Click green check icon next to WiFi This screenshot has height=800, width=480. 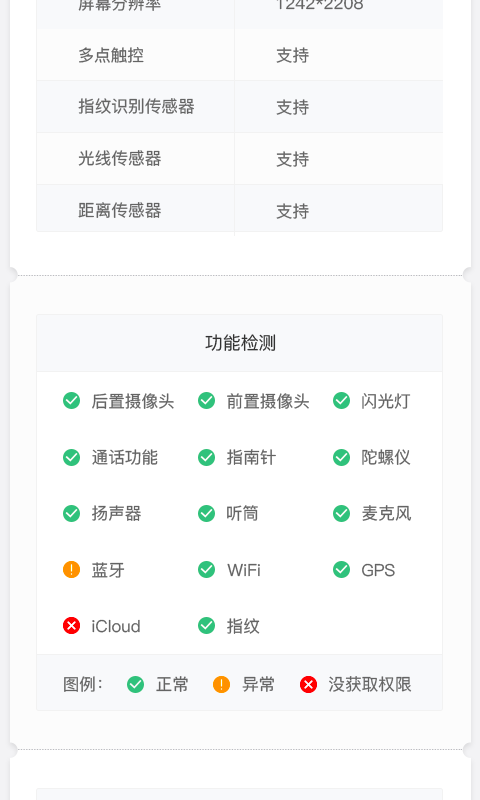[207, 569]
